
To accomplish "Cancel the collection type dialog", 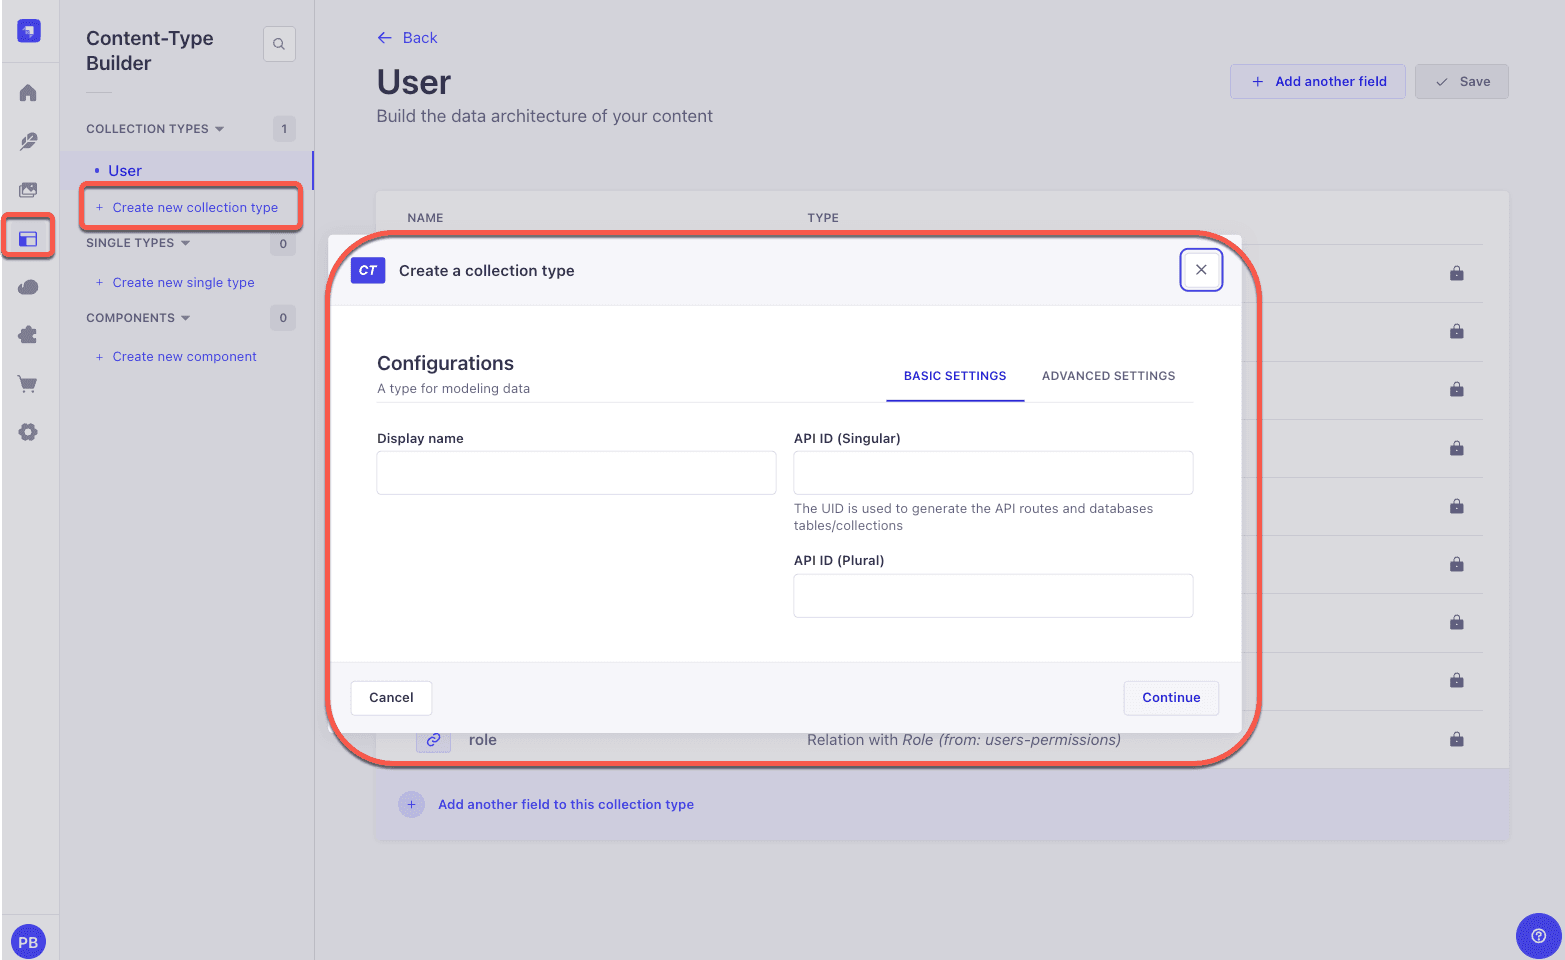I will (391, 698).
